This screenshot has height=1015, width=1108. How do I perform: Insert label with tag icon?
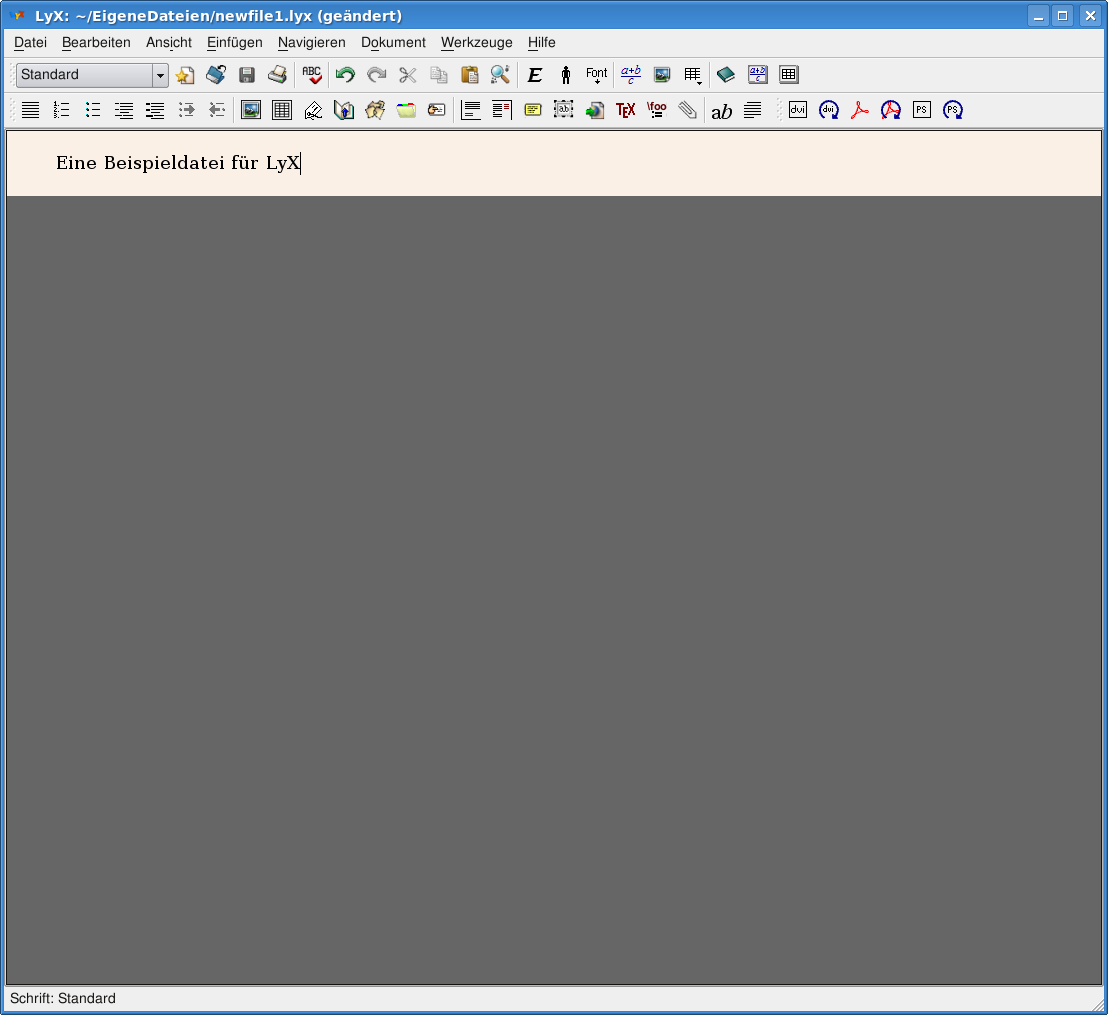point(313,110)
